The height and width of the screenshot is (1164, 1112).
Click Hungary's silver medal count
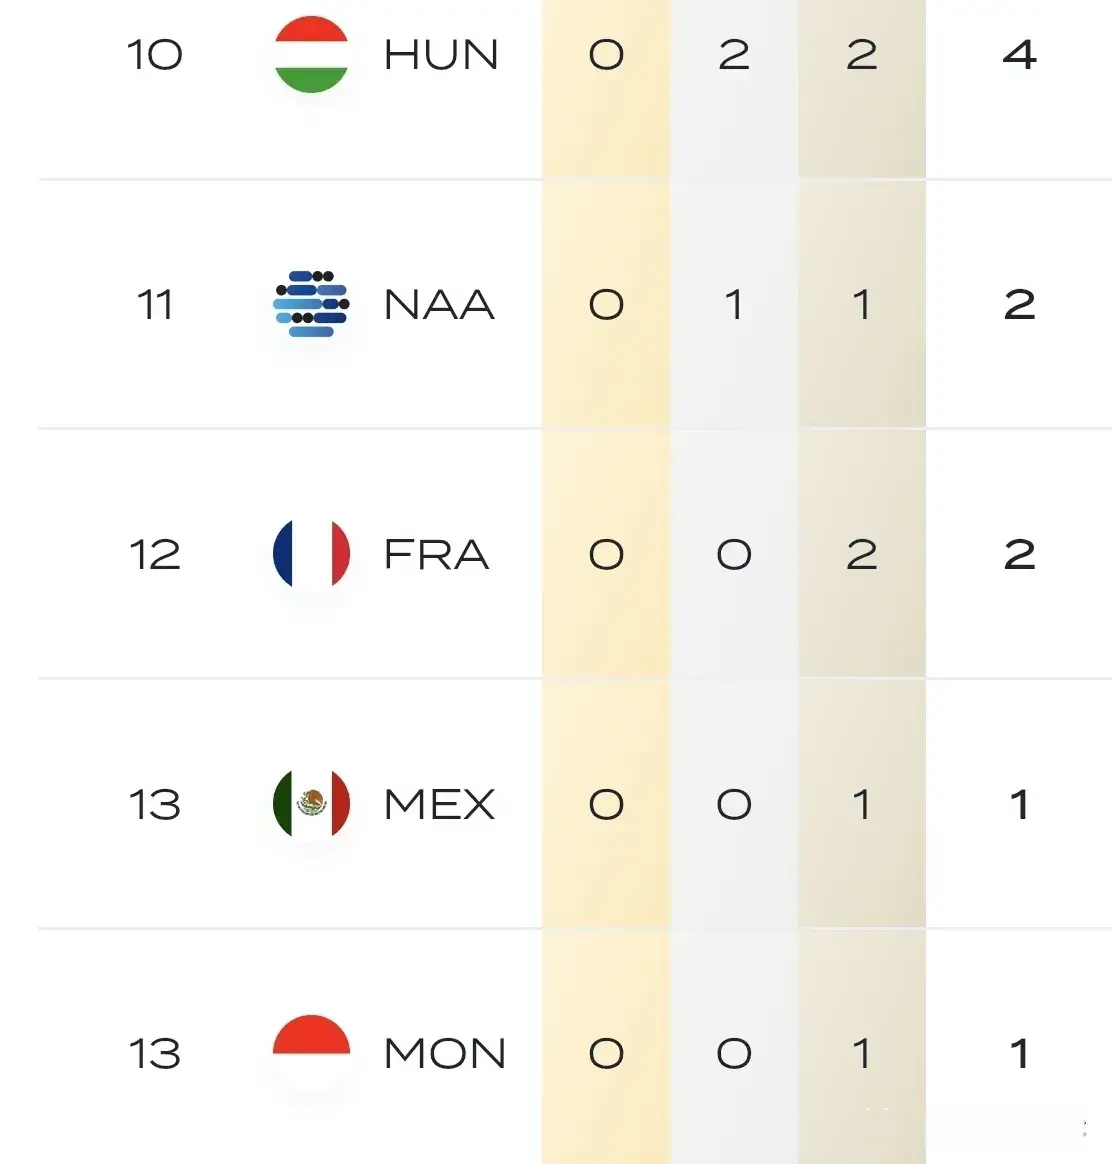tap(734, 55)
